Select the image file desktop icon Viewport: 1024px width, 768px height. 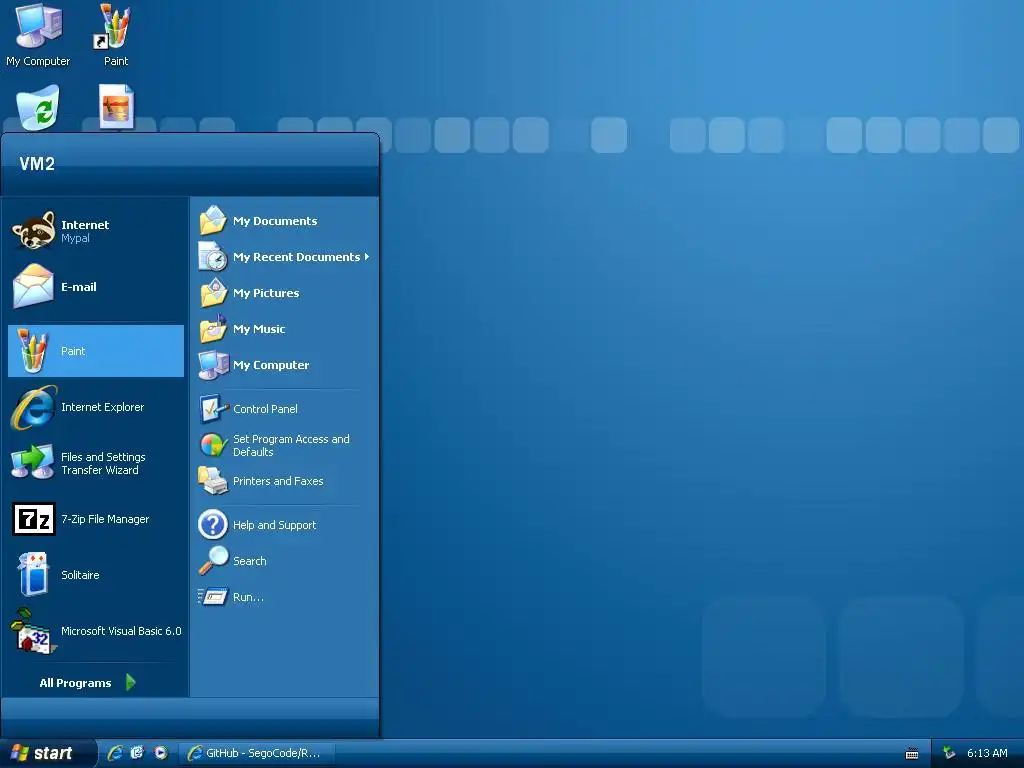point(116,106)
